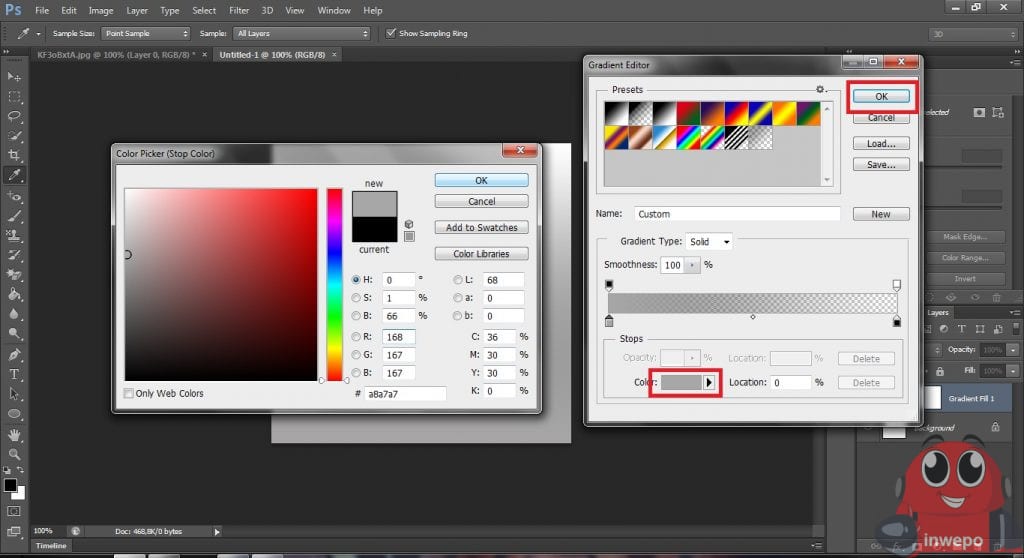Open the Sample Size dropdown
The image size is (1024, 558).
click(x=143, y=33)
